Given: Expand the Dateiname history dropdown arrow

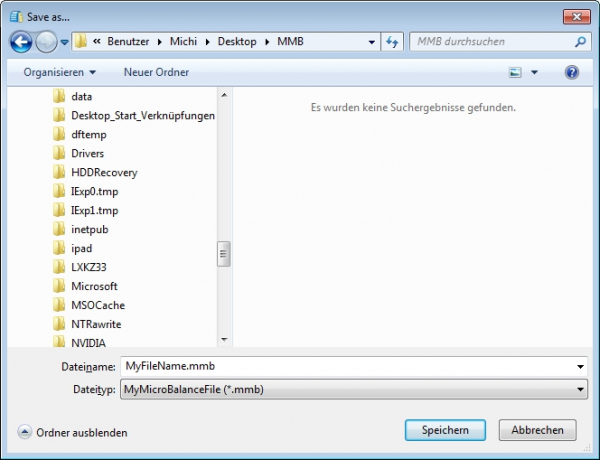Looking at the screenshot, I should tap(580, 367).
